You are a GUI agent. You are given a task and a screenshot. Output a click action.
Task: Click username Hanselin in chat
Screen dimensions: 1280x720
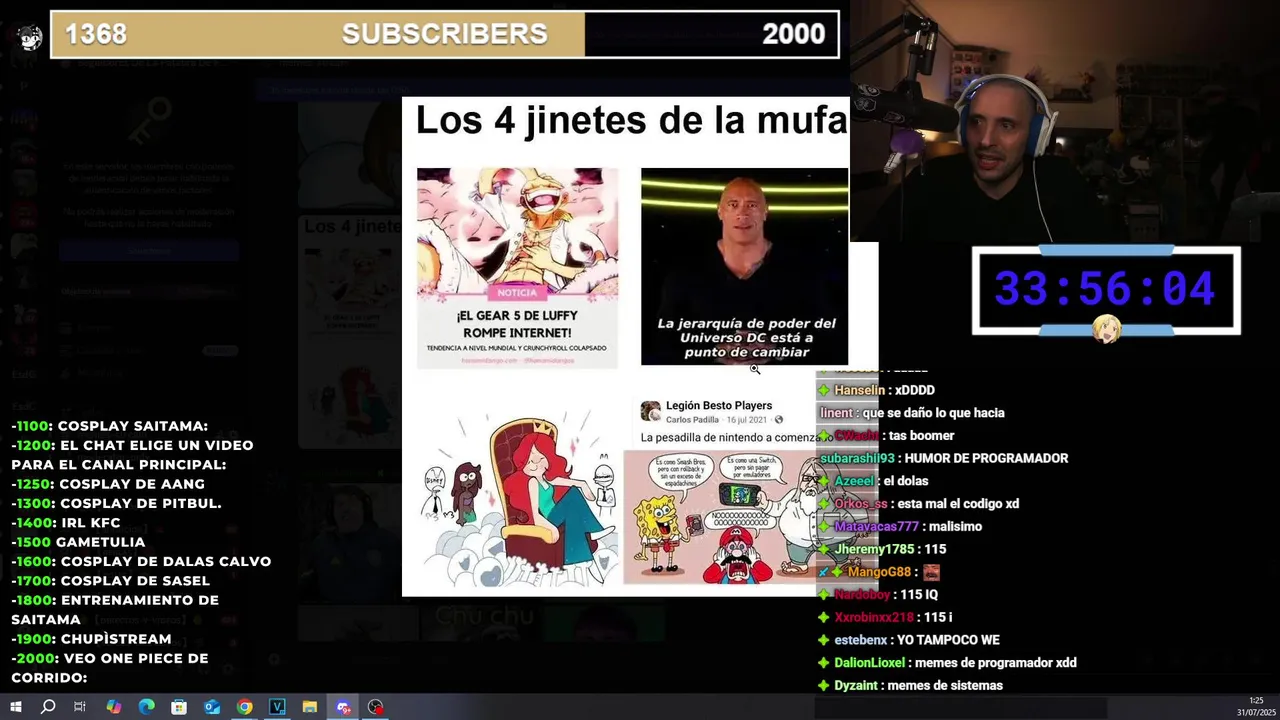point(859,390)
